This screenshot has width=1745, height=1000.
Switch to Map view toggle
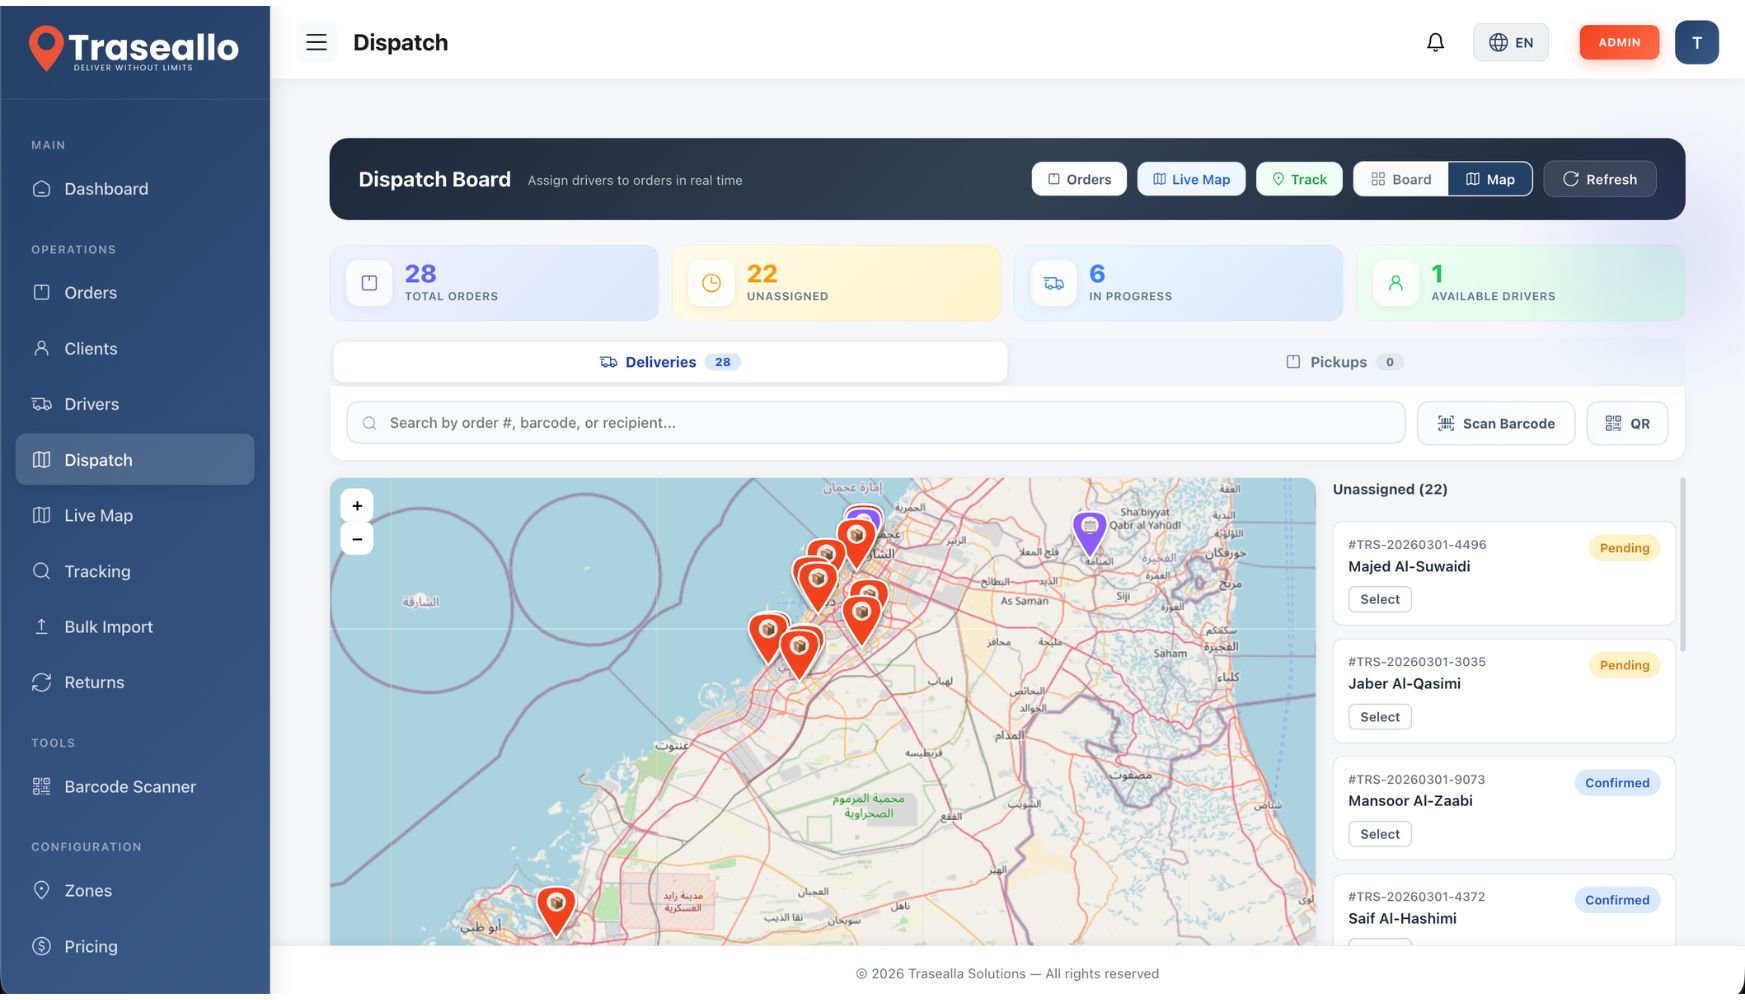(x=1490, y=179)
